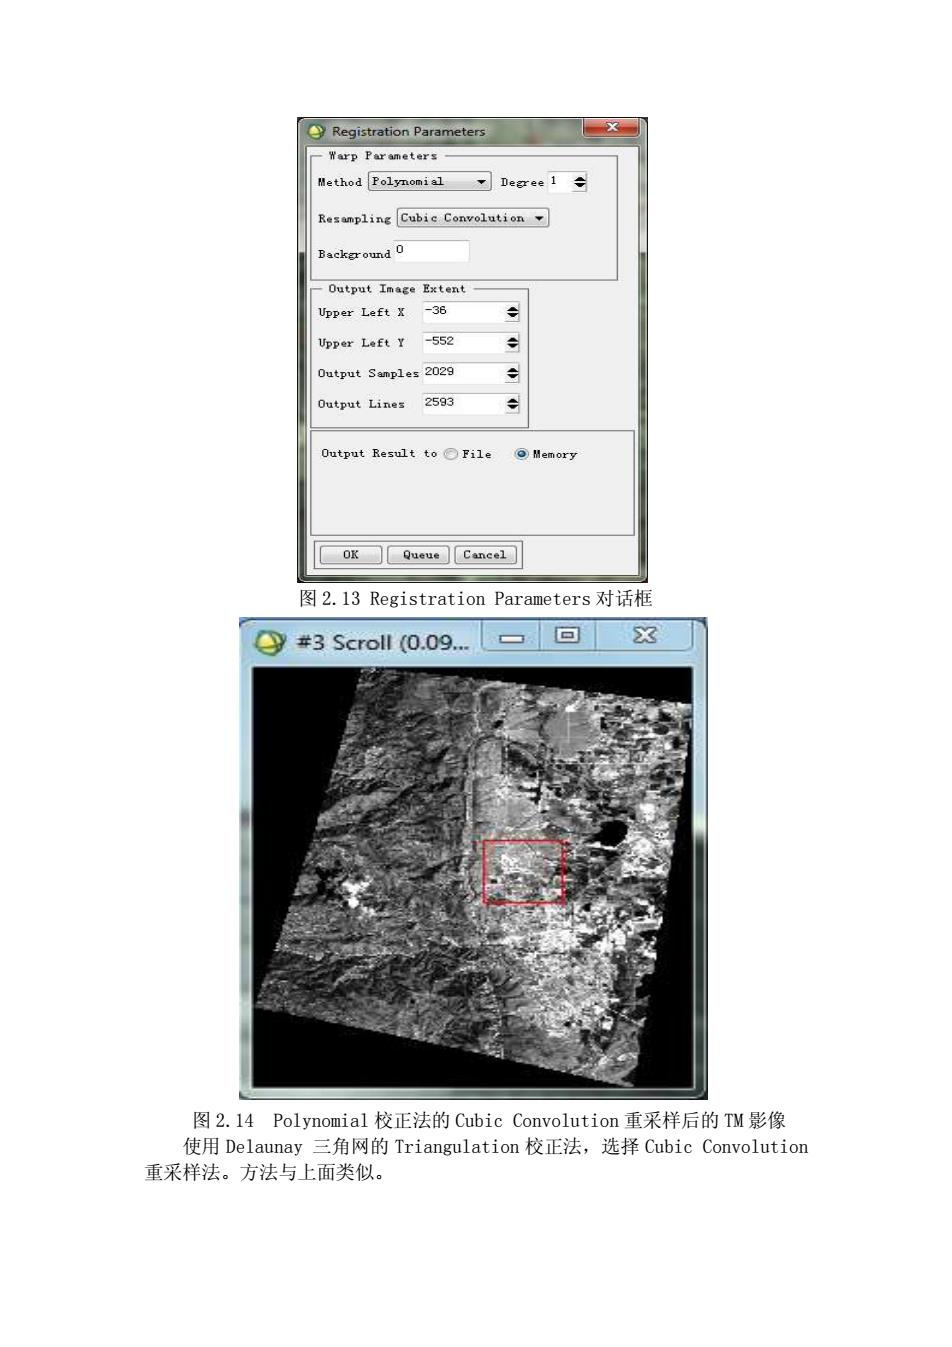Viewport: 952px width, 1347px height.
Task: Click the Upper Left X field
Action: point(463,312)
